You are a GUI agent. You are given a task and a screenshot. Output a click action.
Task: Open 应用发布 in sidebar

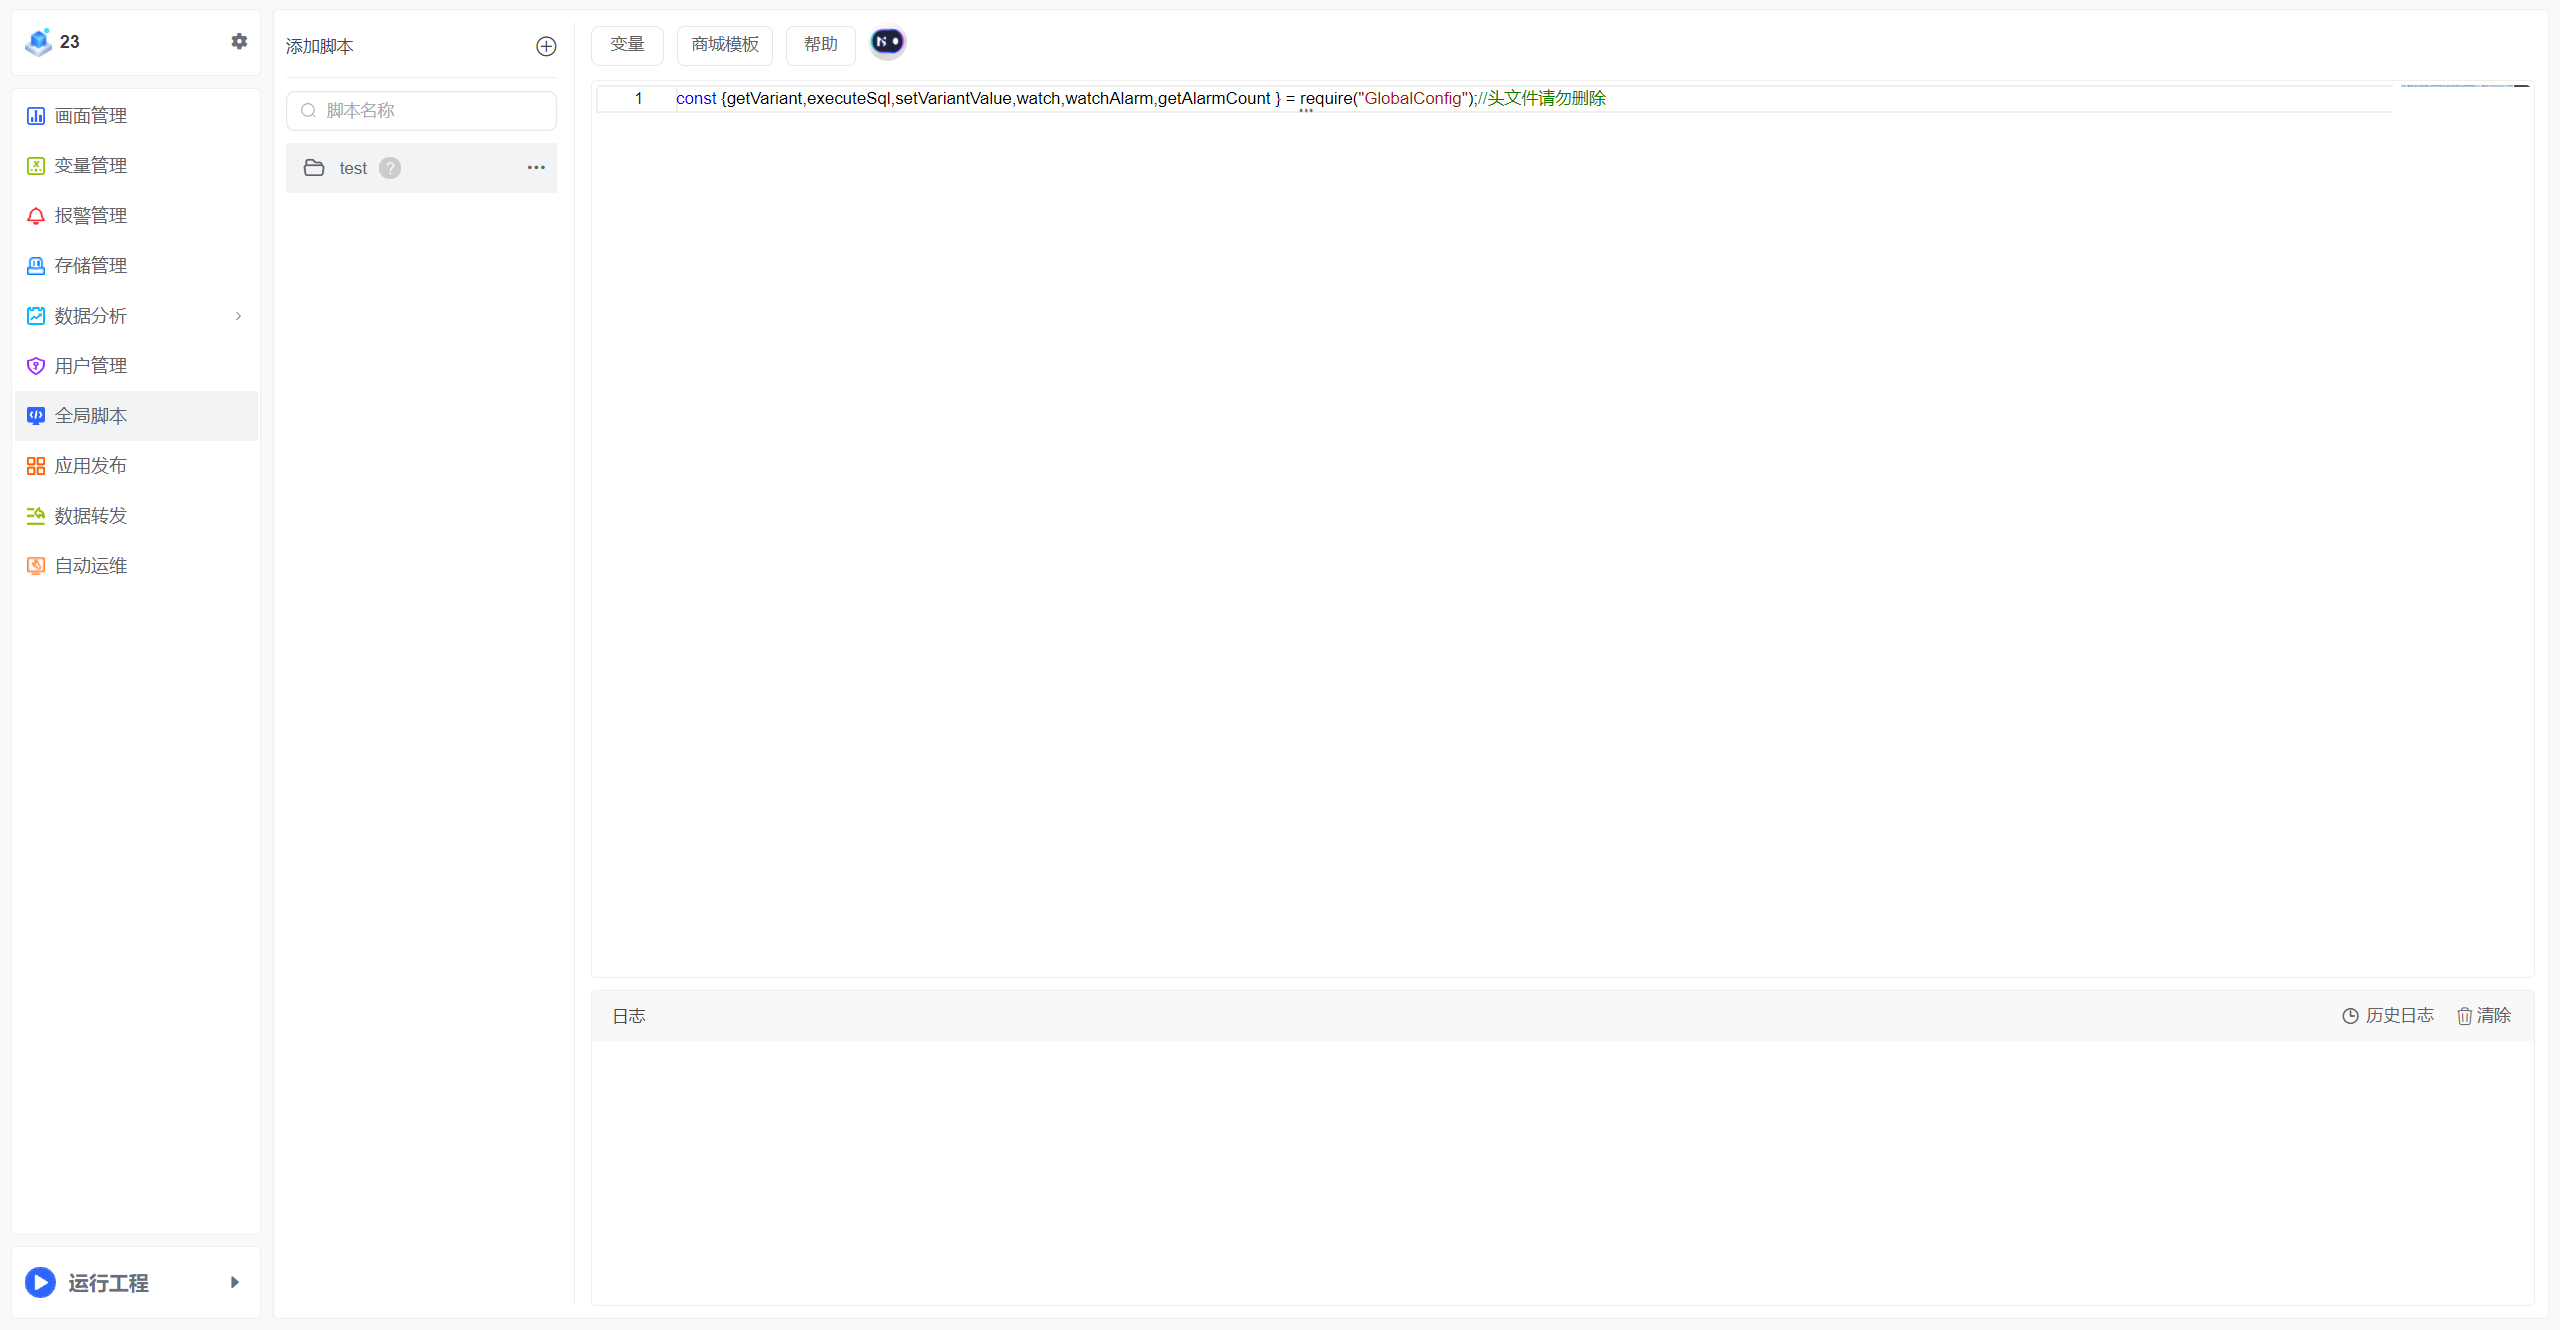(91, 466)
